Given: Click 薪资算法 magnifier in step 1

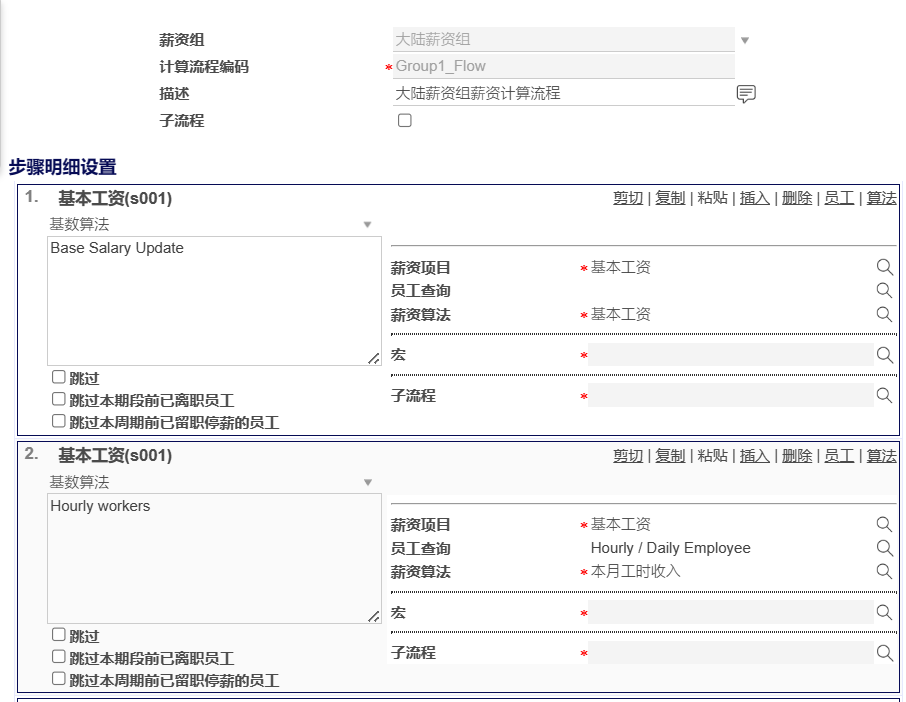Looking at the screenshot, I should [884, 314].
